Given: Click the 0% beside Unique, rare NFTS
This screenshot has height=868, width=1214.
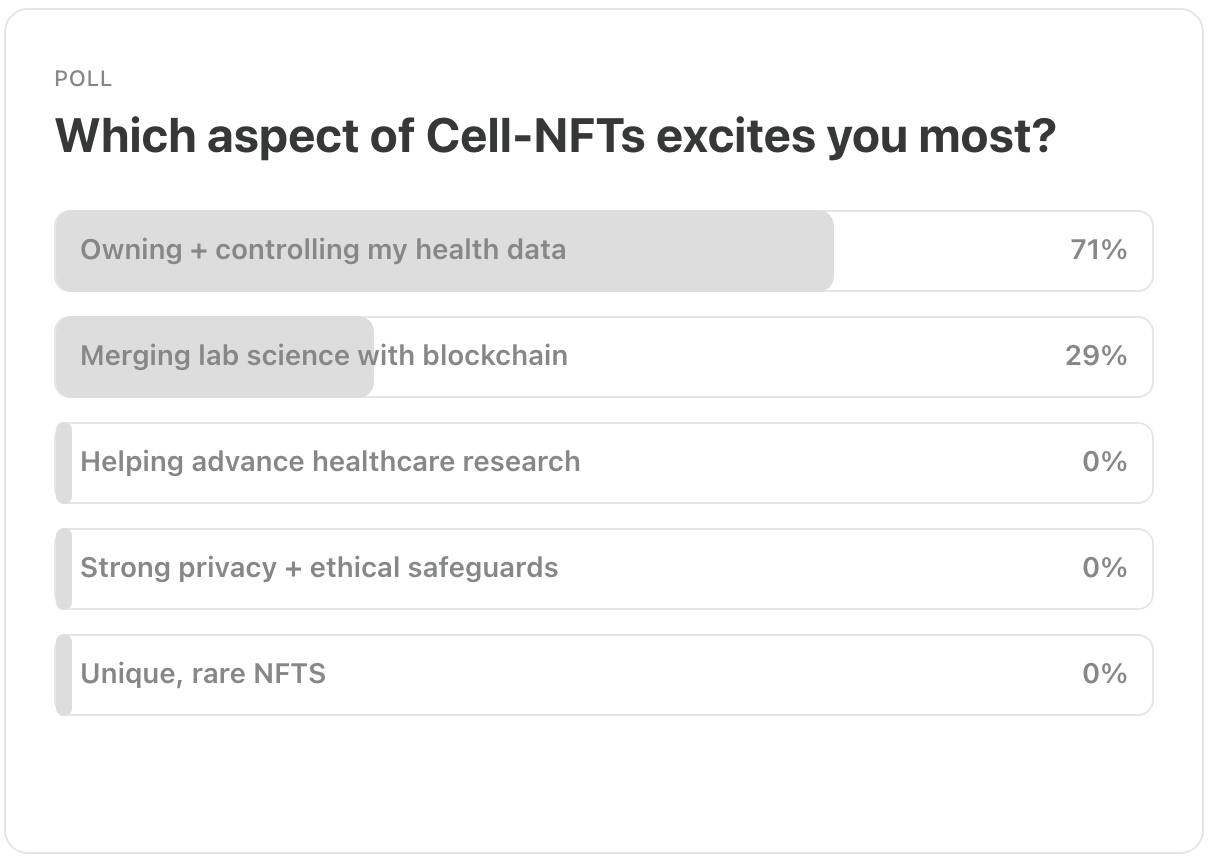Looking at the screenshot, I should [x=1105, y=674].
